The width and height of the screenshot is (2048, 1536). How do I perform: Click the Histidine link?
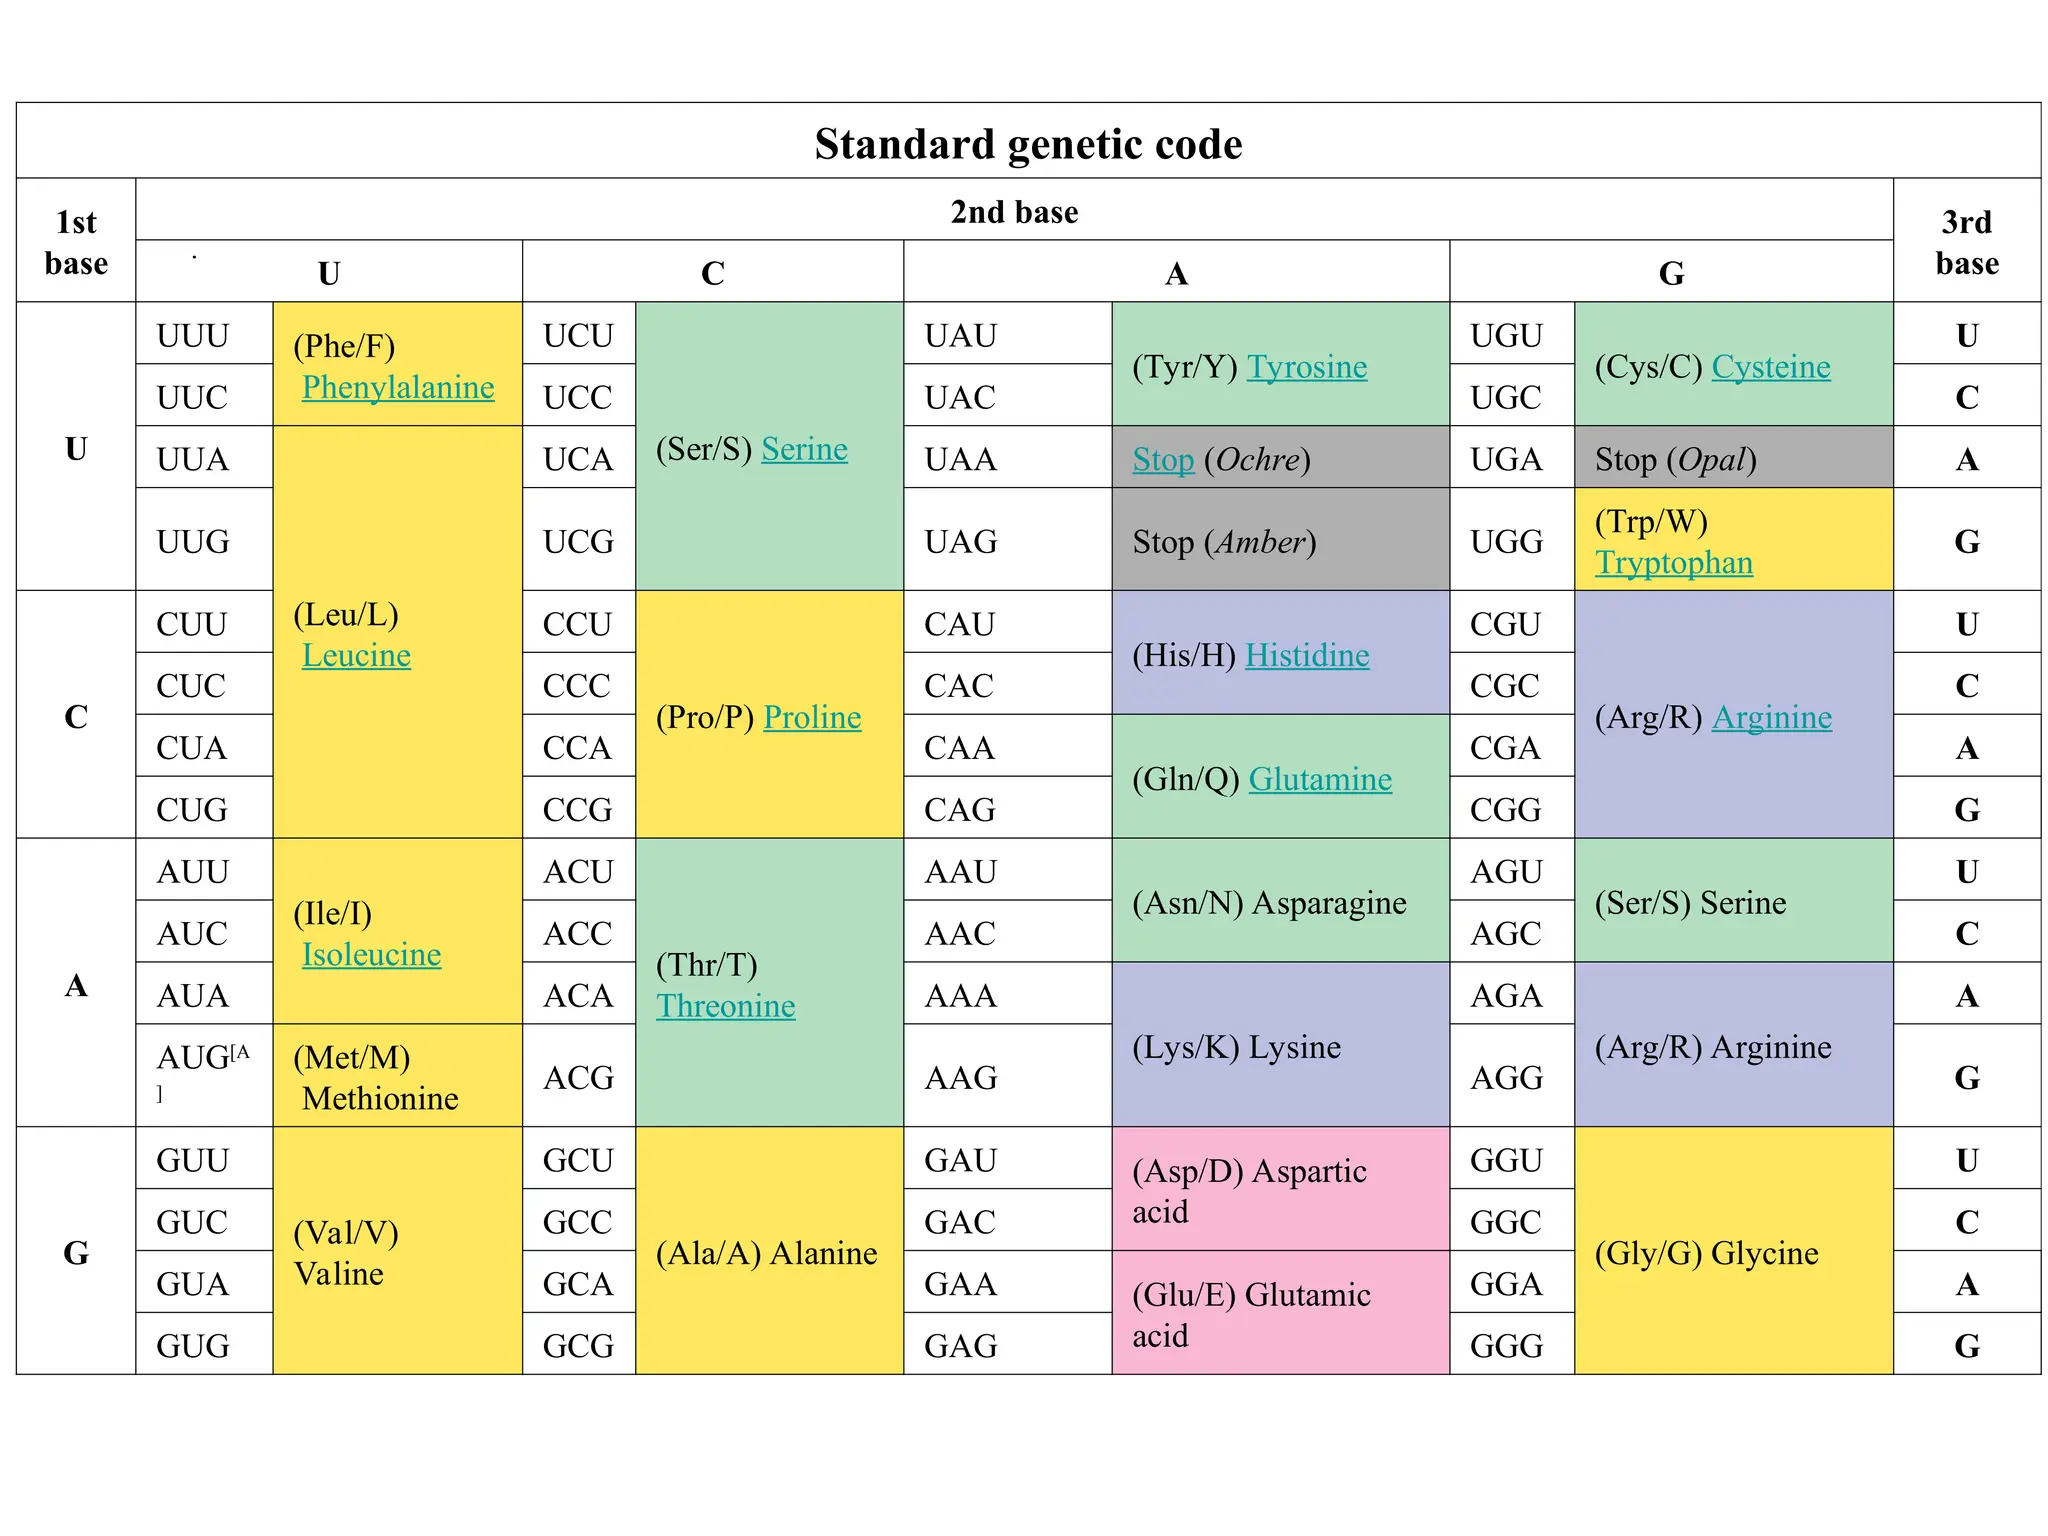[1307, 656]
